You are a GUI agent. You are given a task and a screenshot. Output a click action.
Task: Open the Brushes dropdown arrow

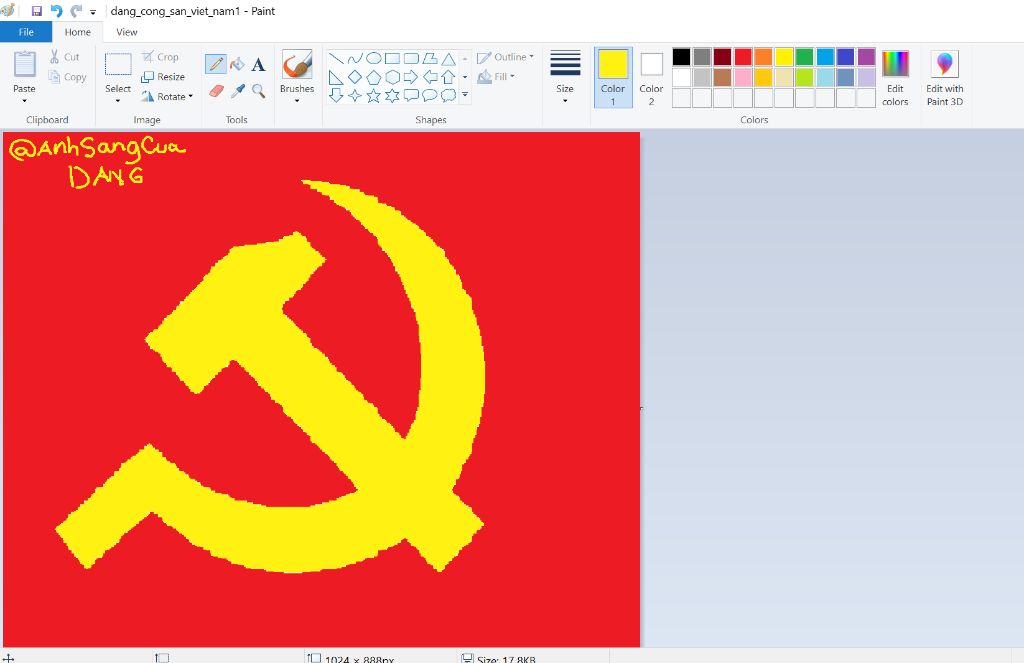pos(296,101)
